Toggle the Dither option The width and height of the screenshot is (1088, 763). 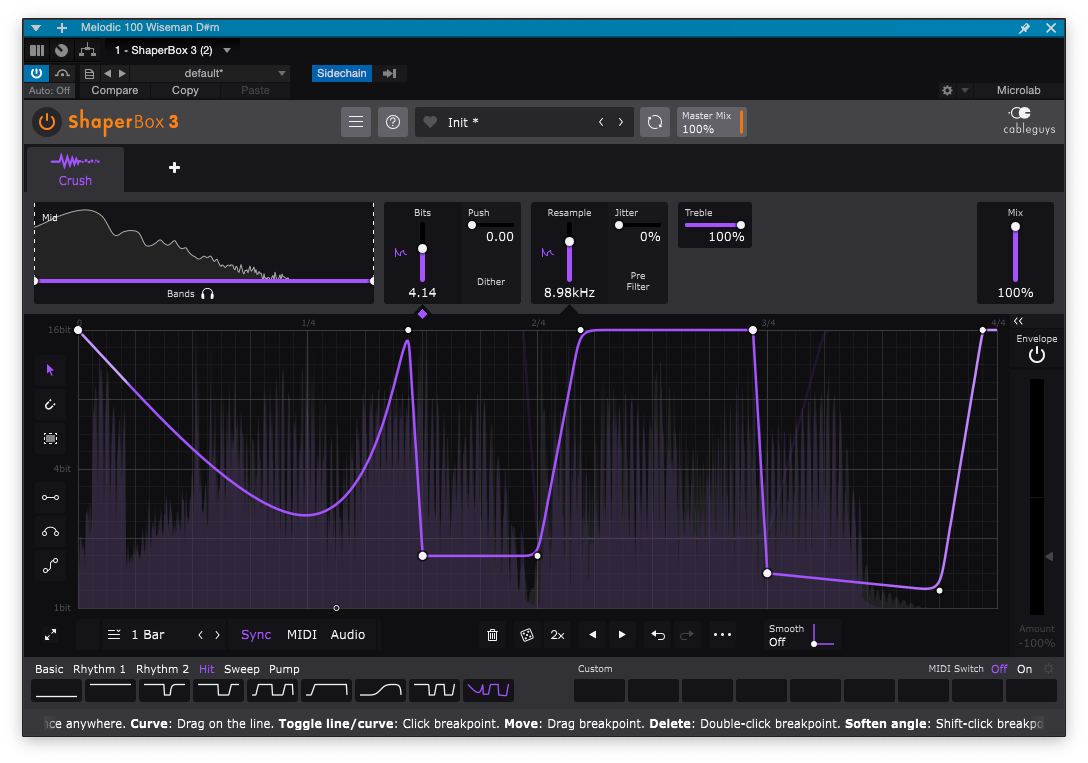[x=491, y=282]
